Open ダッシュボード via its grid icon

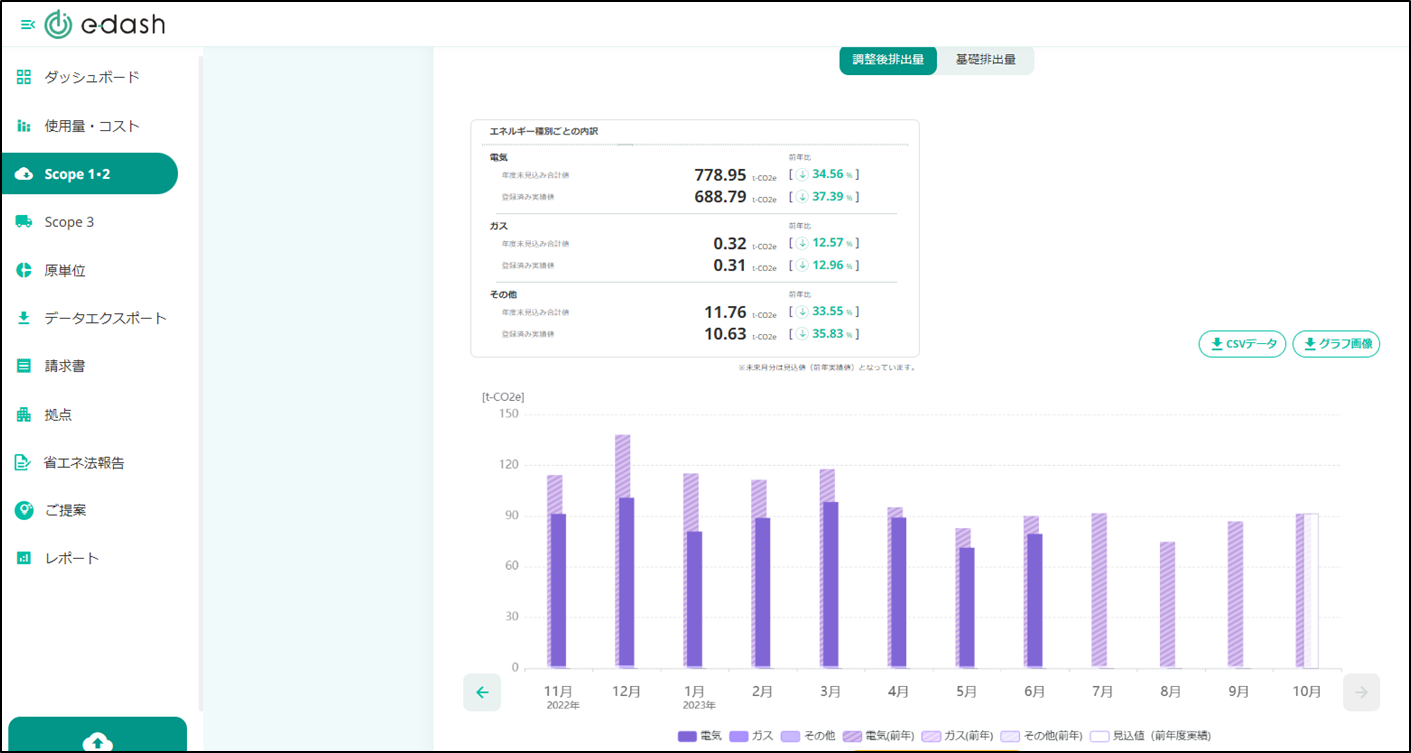click(24, 77)
